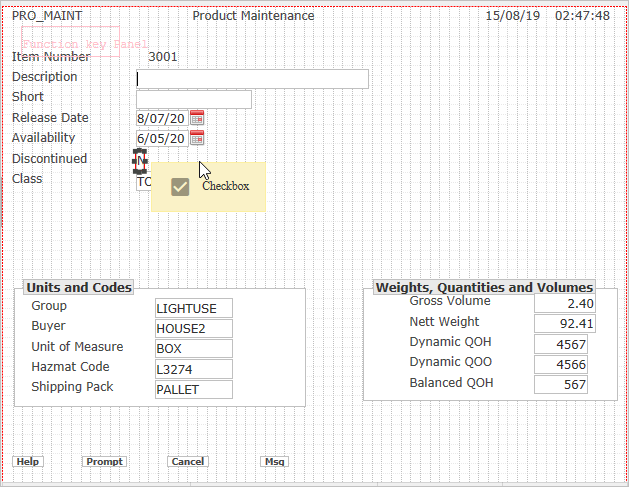629x487 pixels.
Task: Select the Buyer field HOUSE2
Action: pyautogui.click(x=194, y=329)
